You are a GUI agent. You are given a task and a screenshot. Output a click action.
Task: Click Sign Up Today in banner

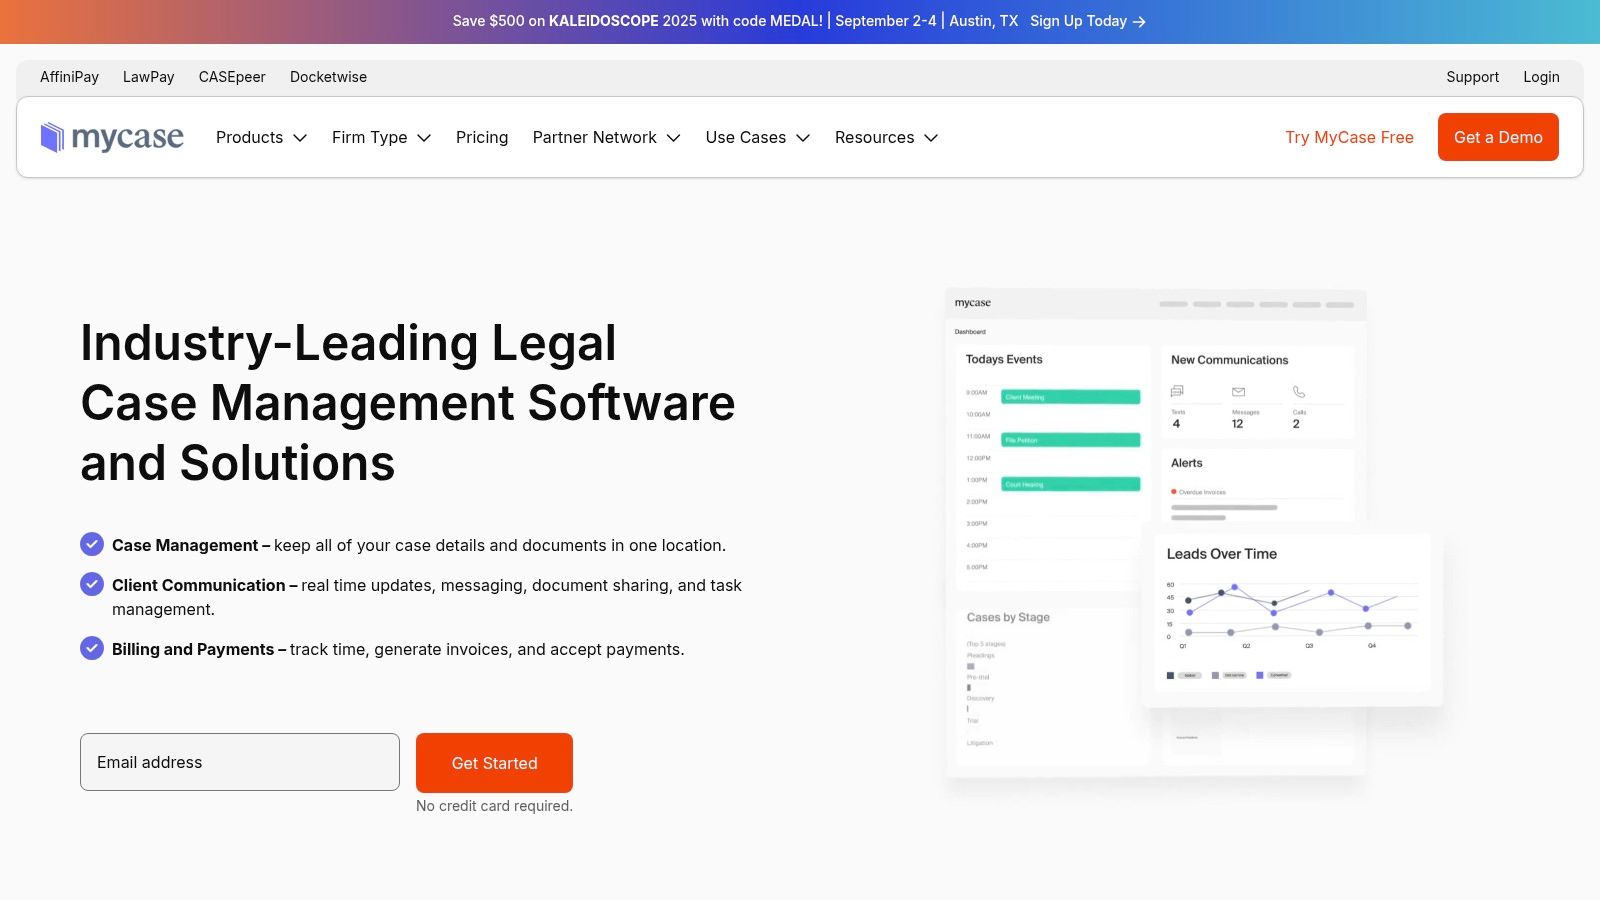click(1078, 21)
